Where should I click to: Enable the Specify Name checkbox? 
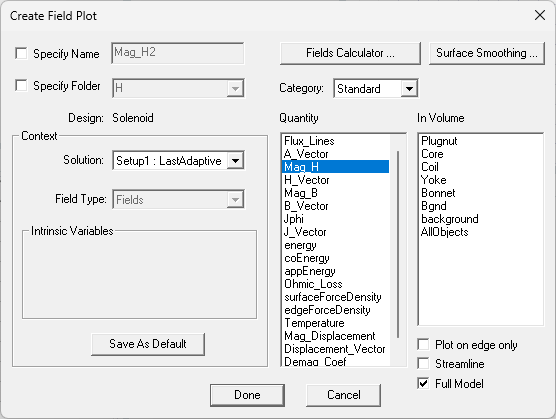tap(21, 54)
